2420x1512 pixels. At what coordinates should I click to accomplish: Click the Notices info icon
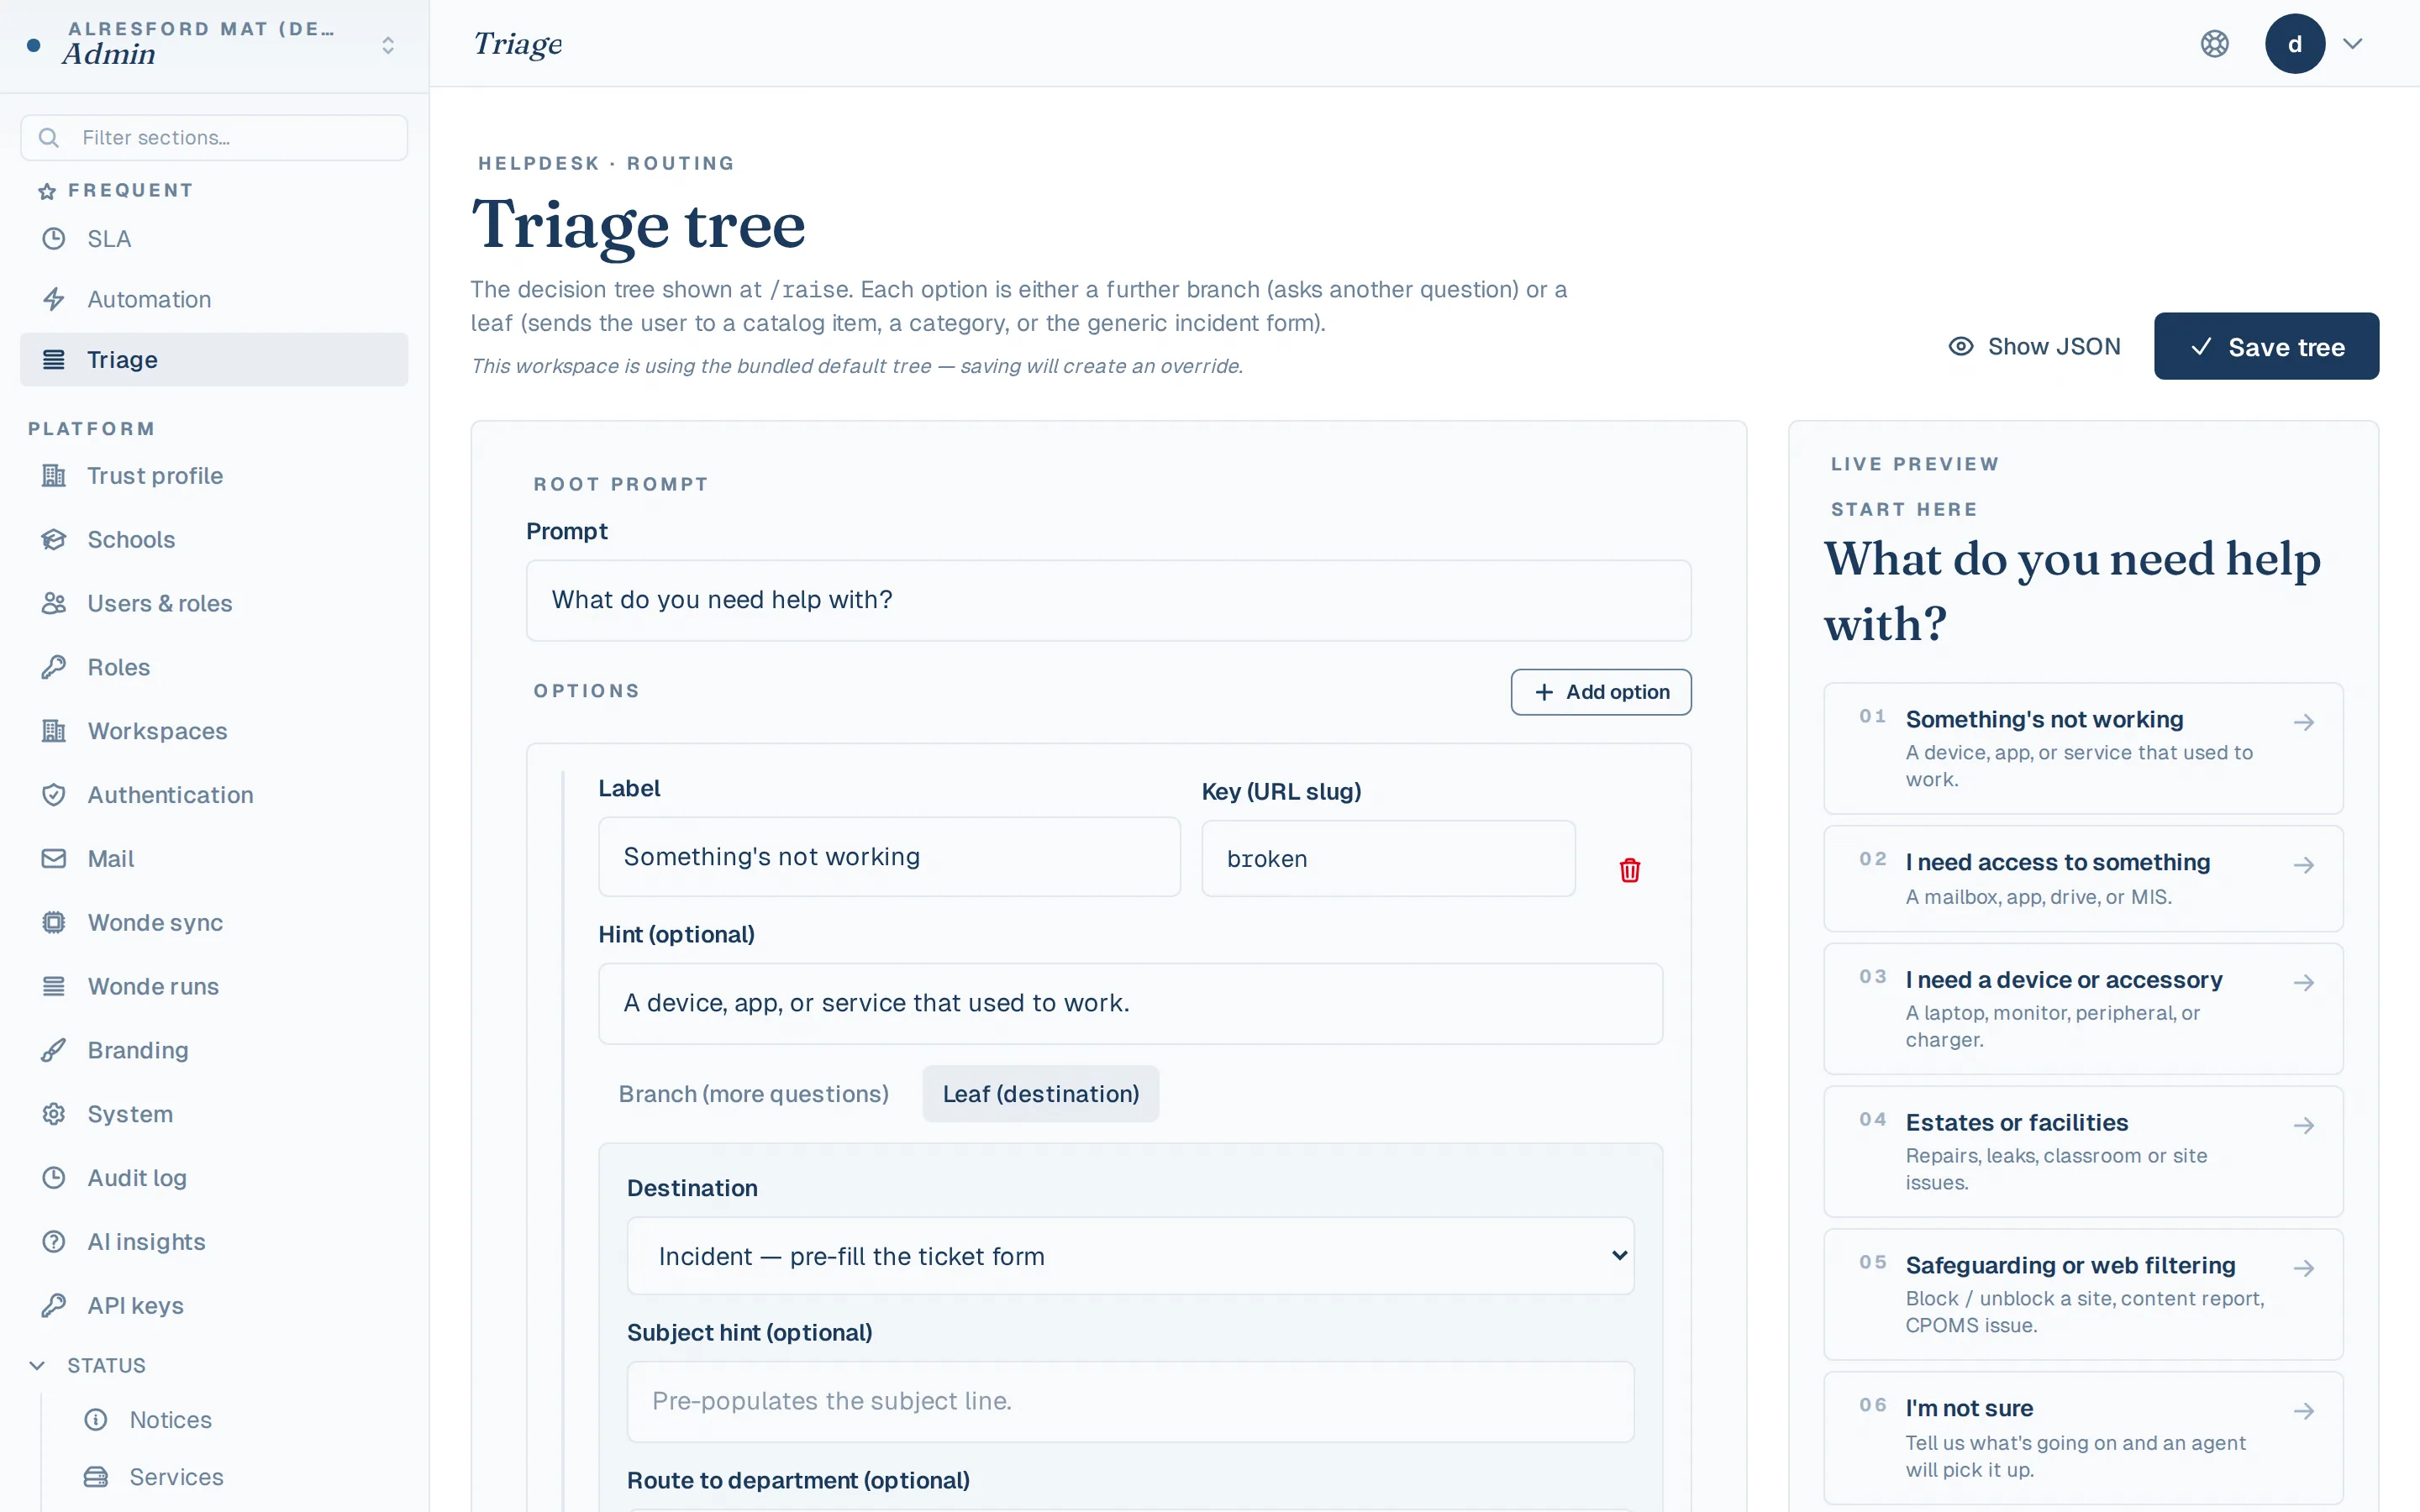[96, 1420]
